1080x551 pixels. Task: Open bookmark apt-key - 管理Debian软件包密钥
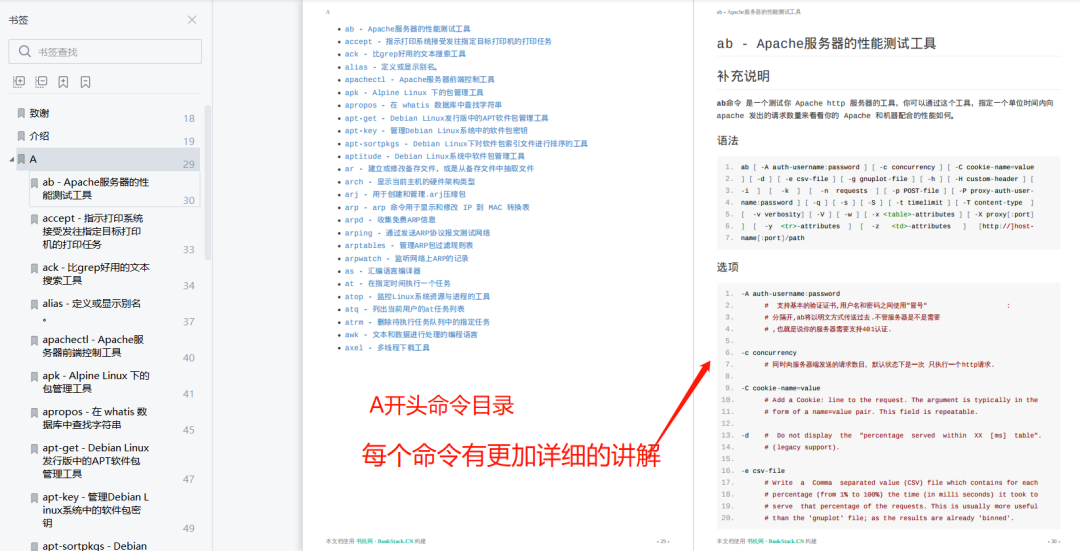click(x=95, y=510)
